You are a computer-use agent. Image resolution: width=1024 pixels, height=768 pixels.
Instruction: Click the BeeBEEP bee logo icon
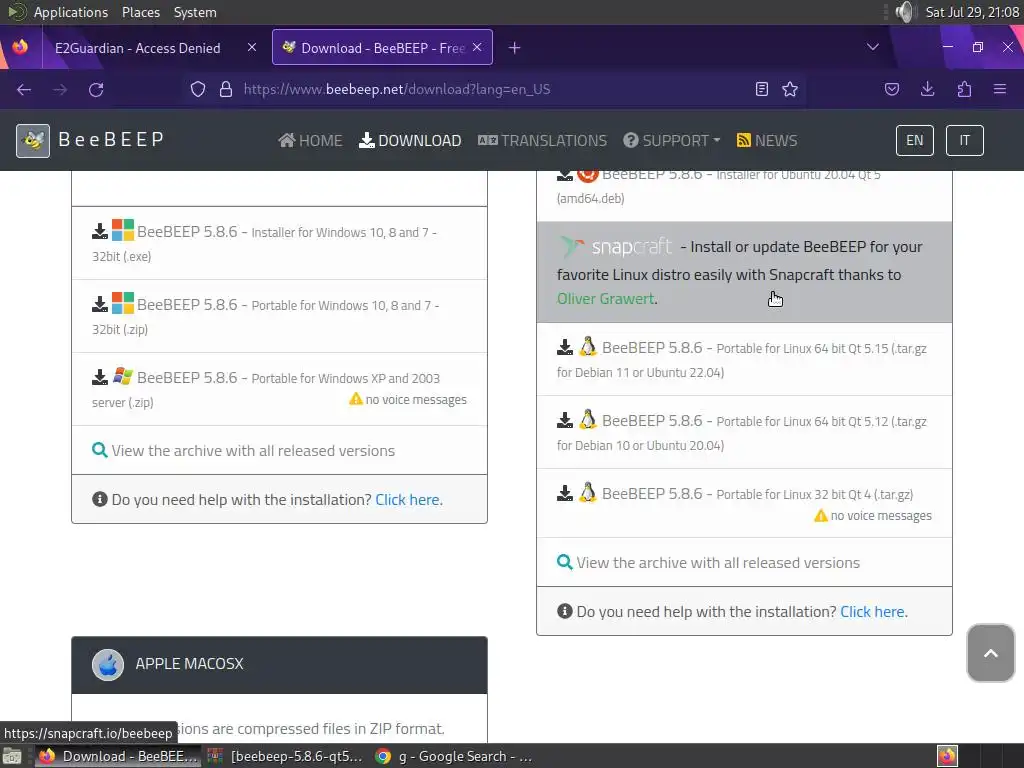click(x=33, y=140)
